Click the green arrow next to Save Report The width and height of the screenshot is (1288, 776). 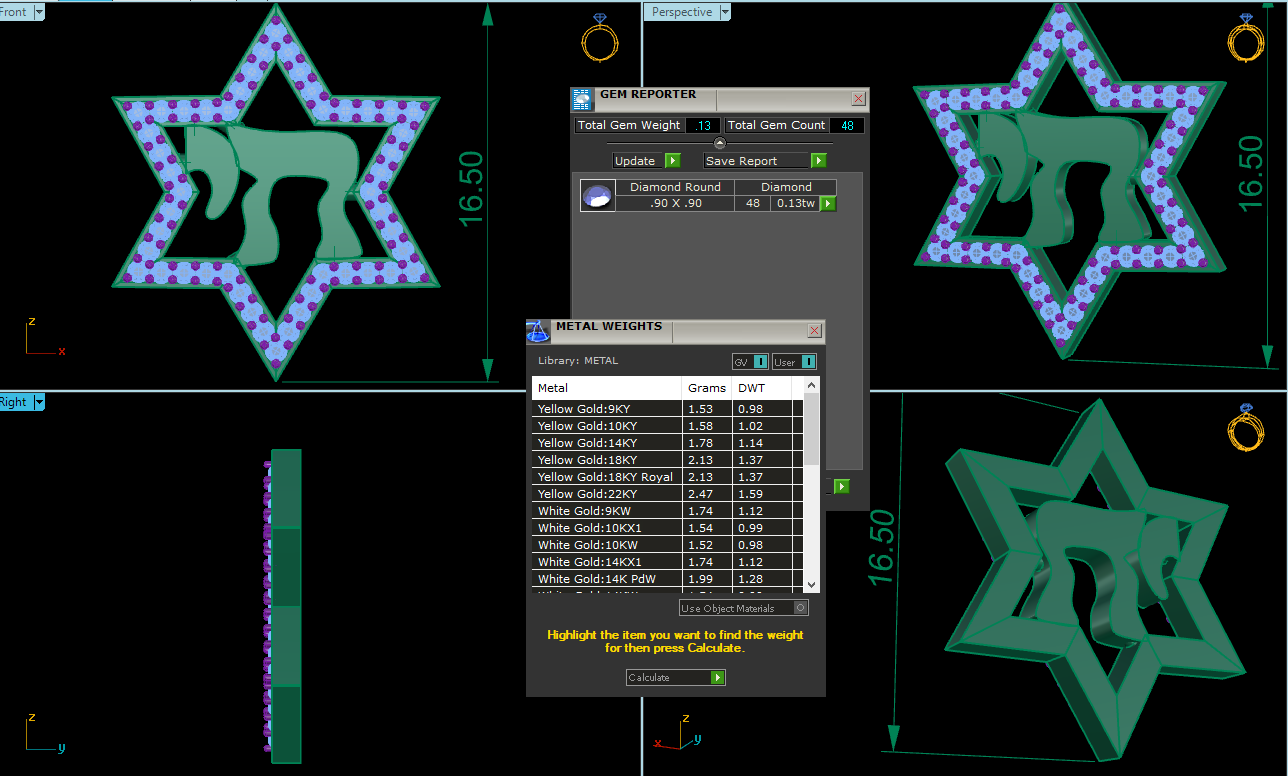818,161
